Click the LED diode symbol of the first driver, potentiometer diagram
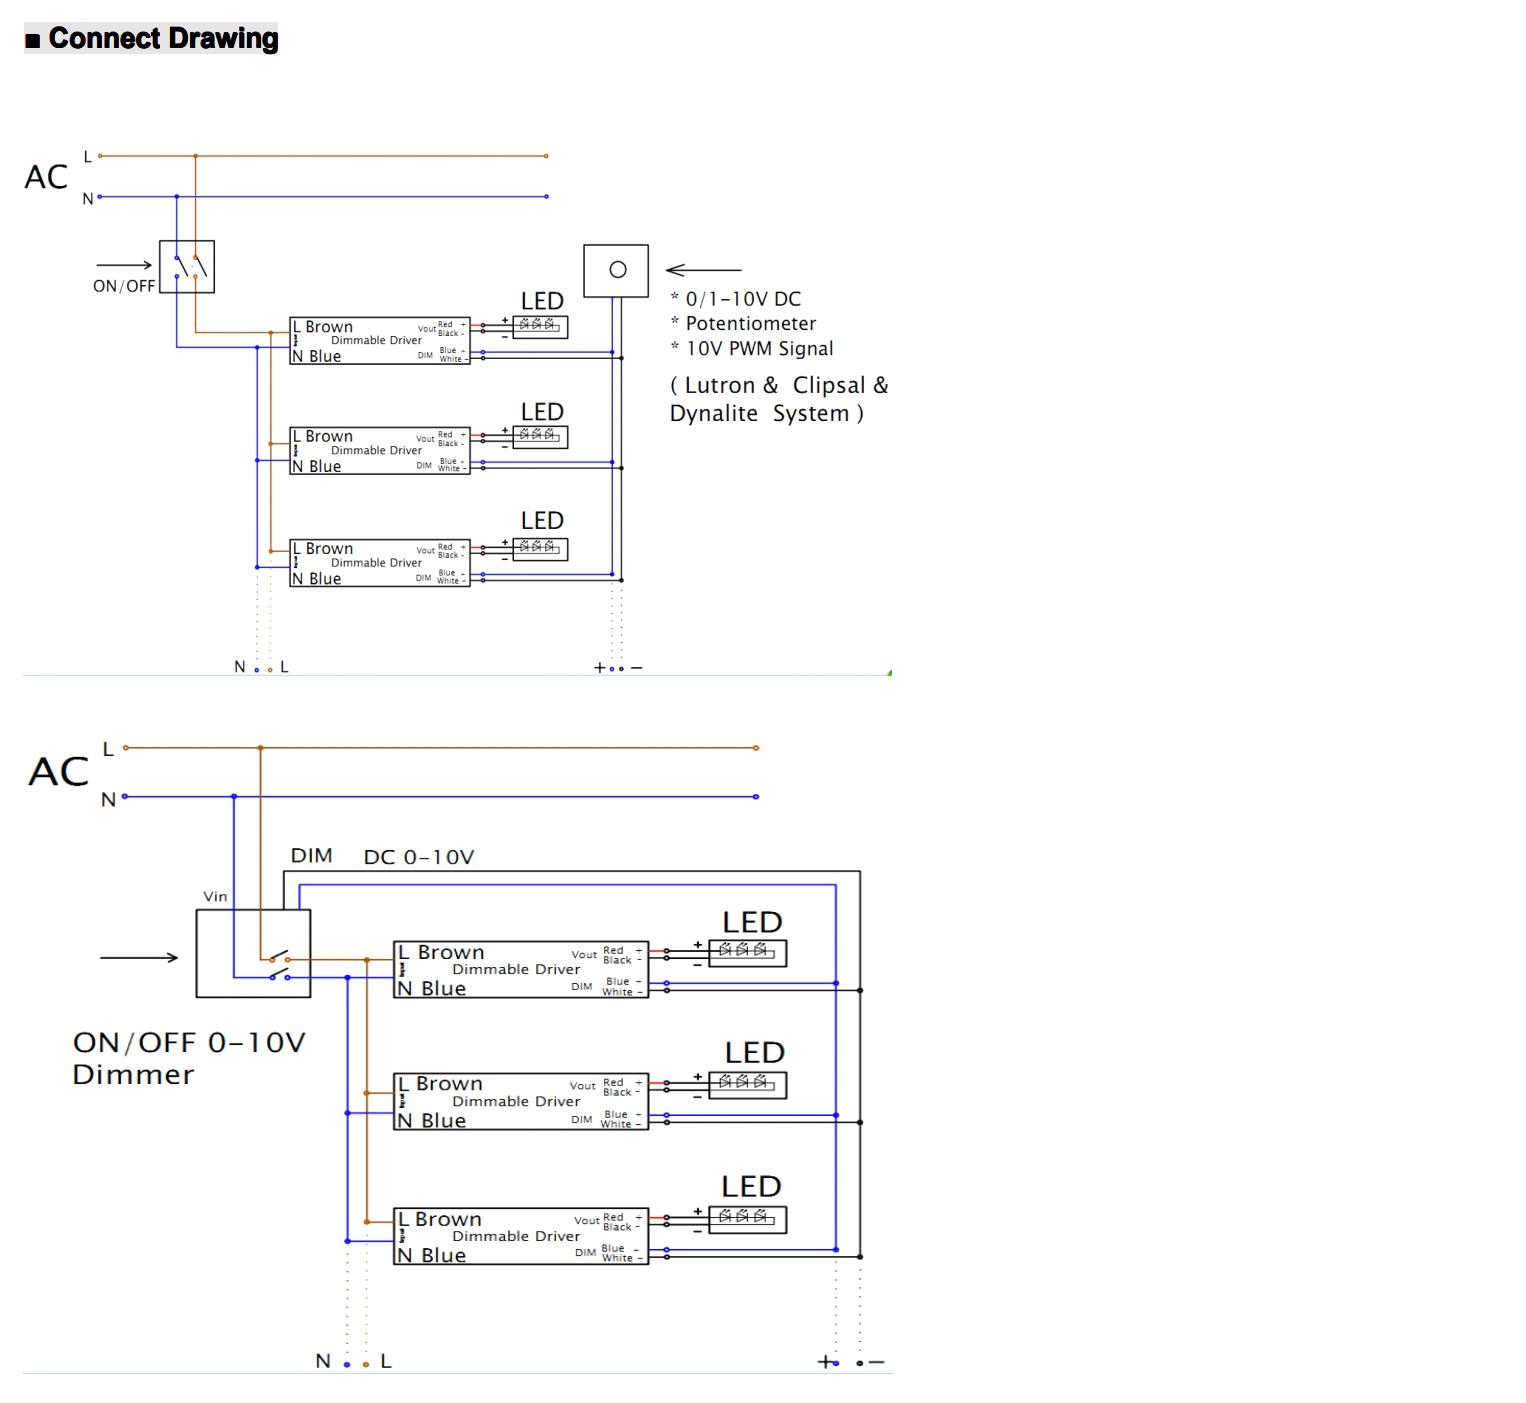Image resolution: width=1526 pixels, height=1403 pixels. (x=540, y=326)
